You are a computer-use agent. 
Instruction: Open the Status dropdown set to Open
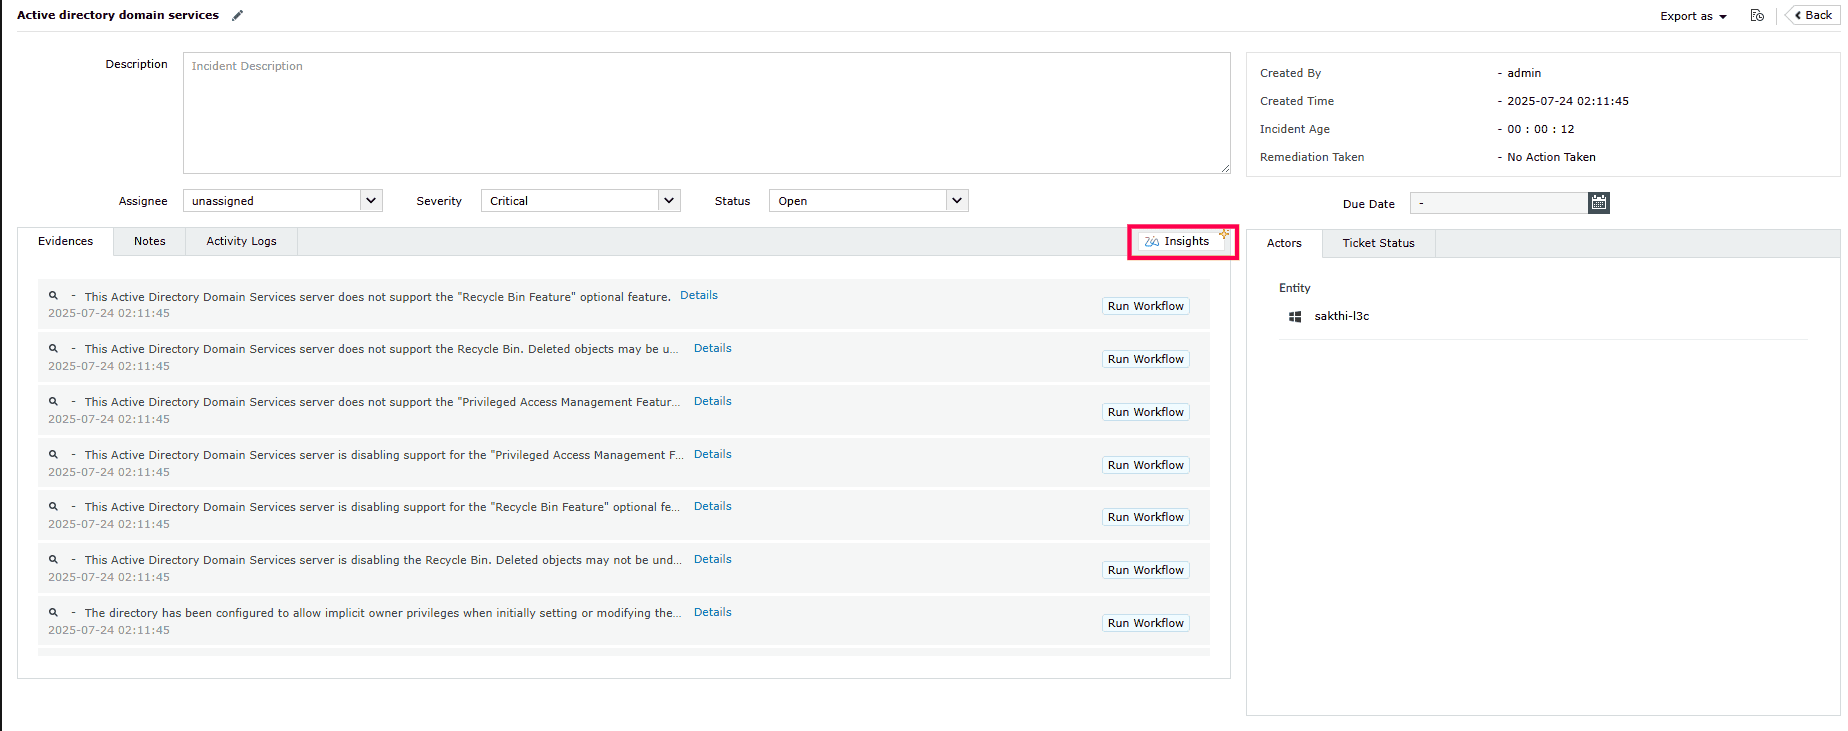click(869, 201)
